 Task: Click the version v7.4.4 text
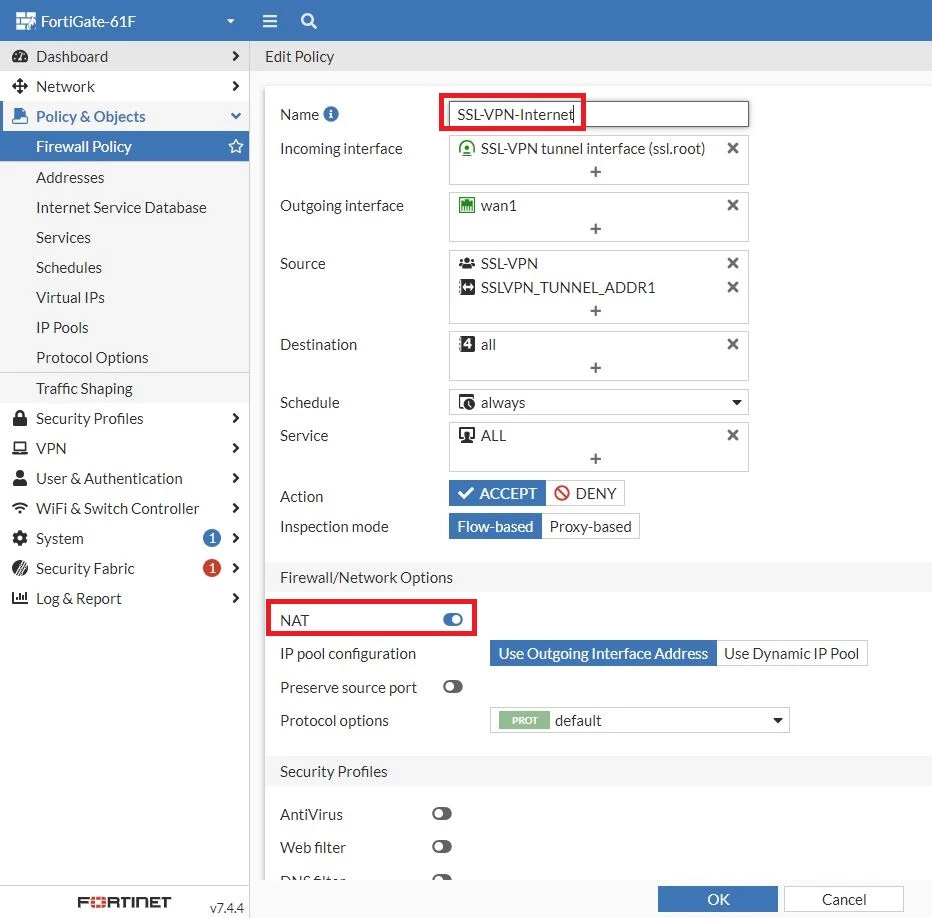(x=226, y=908)
